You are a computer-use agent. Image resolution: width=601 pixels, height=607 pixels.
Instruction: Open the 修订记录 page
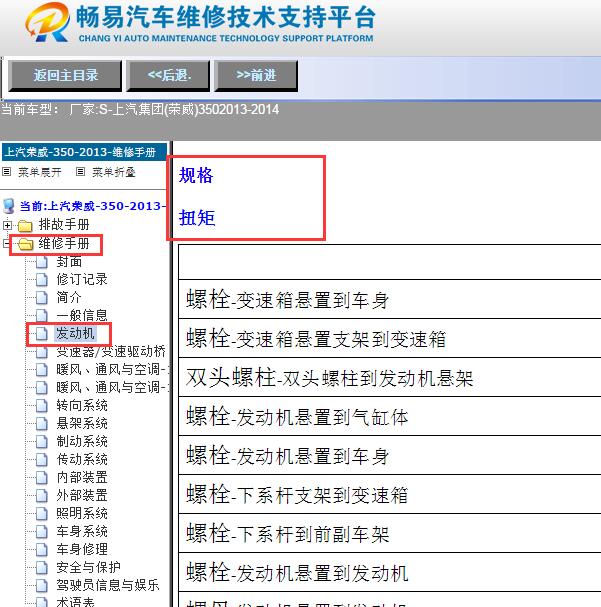[82, 279]
